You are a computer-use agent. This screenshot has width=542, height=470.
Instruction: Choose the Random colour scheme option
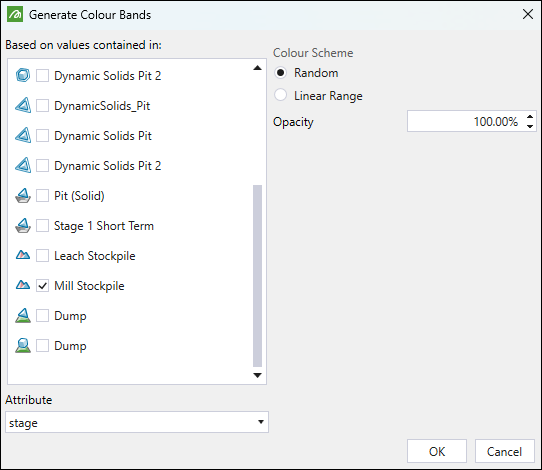(x=280, y=73)
